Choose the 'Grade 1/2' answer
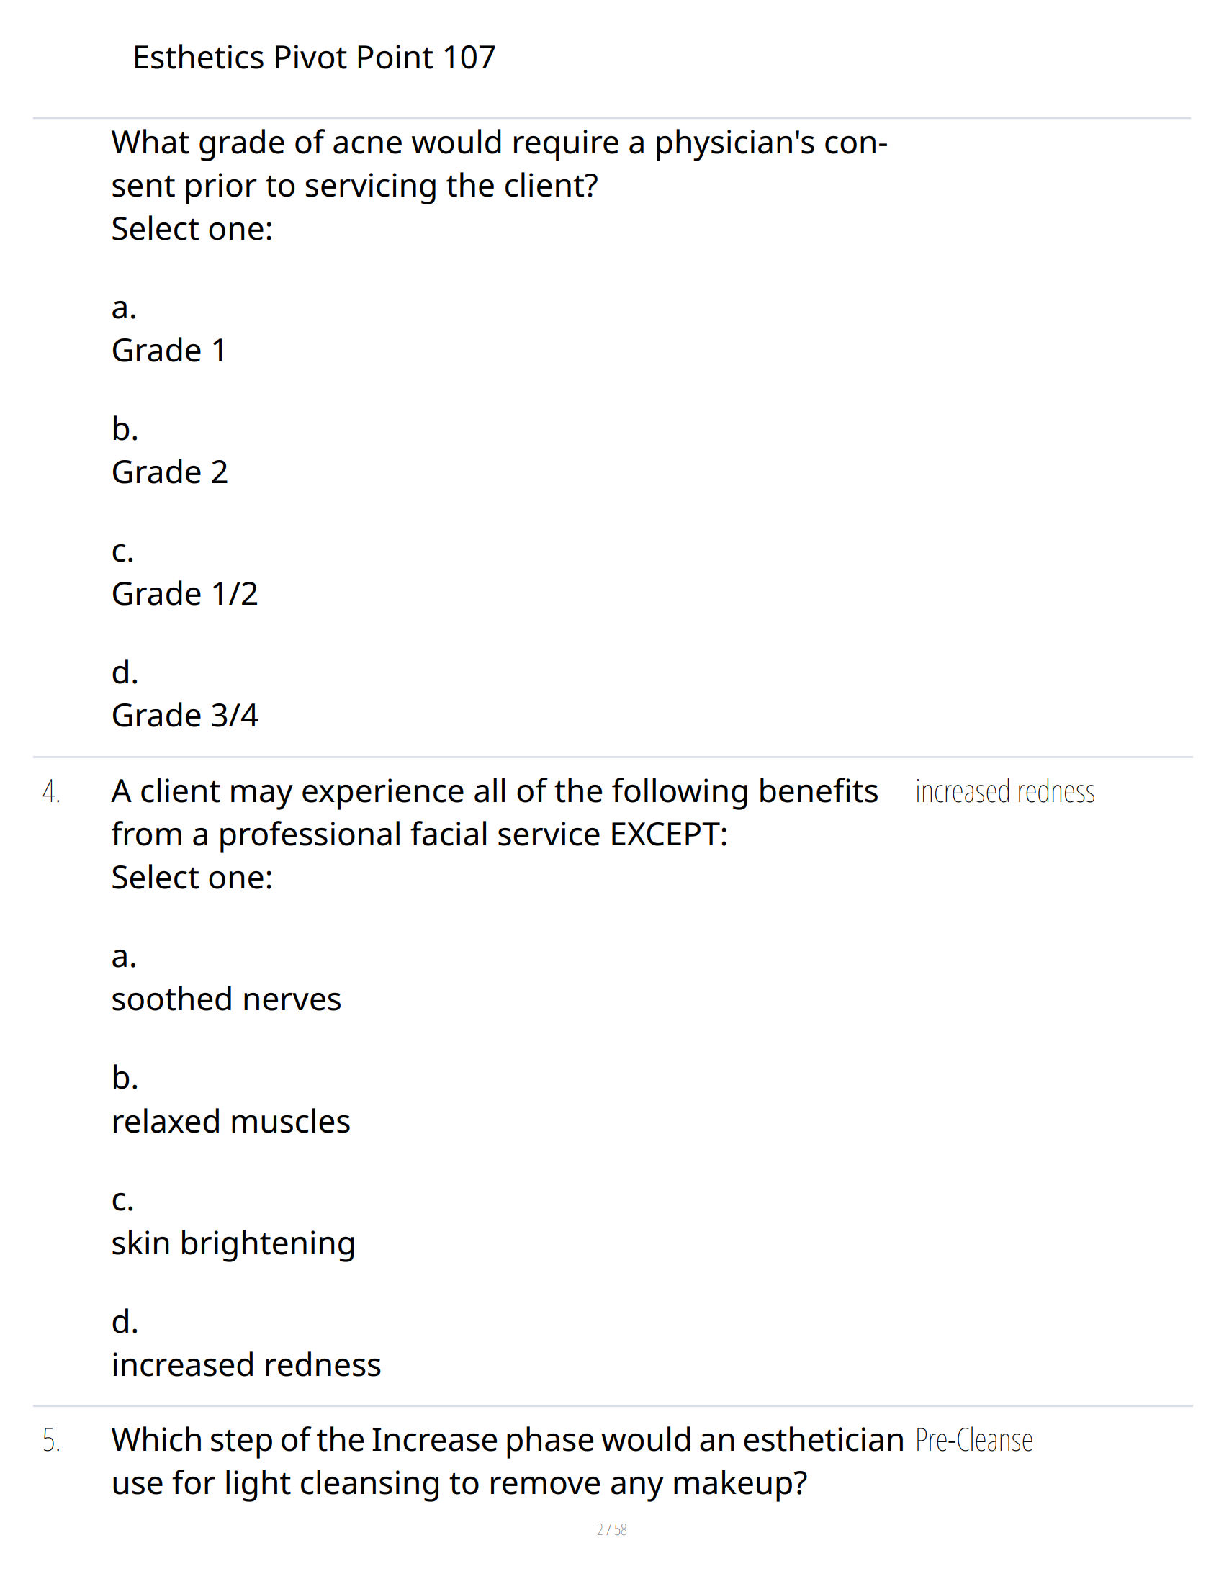This screenshot has height=1584, width=1224. 185,594
